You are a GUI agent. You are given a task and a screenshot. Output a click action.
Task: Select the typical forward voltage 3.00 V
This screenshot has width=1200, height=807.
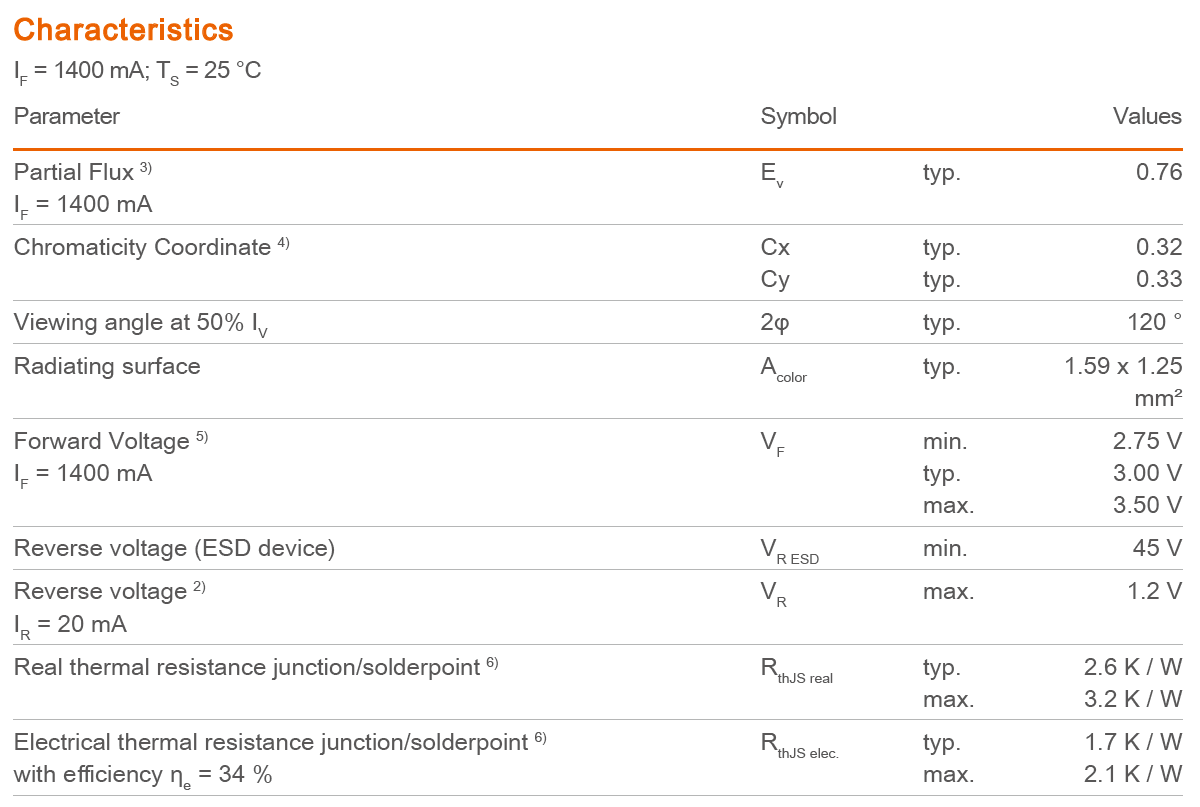tap(1147, 473)
